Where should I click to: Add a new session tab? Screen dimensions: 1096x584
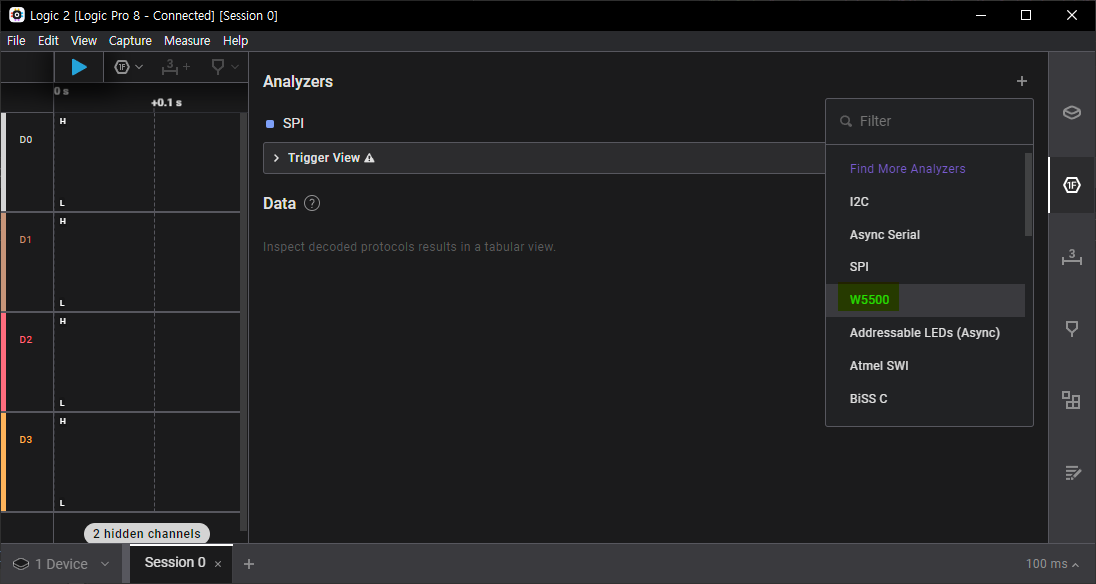tap(249, 564)
